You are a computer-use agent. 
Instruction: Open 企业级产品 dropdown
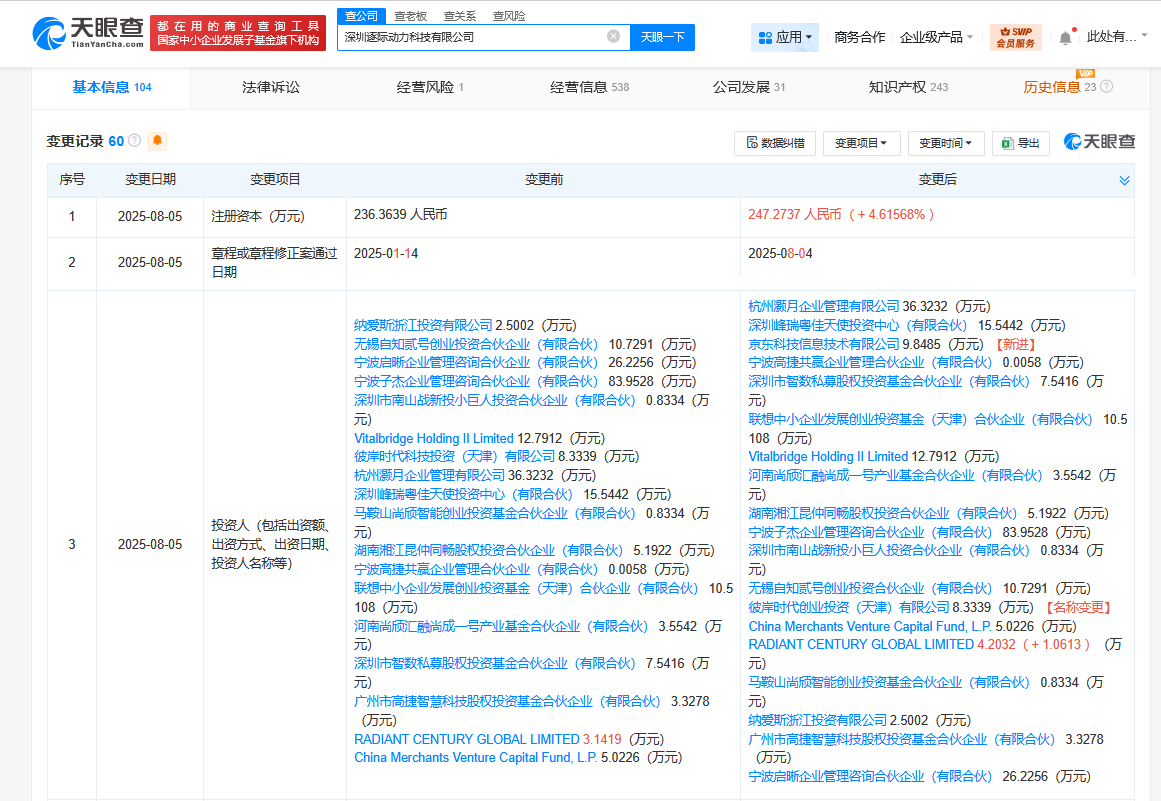[936, 37]
